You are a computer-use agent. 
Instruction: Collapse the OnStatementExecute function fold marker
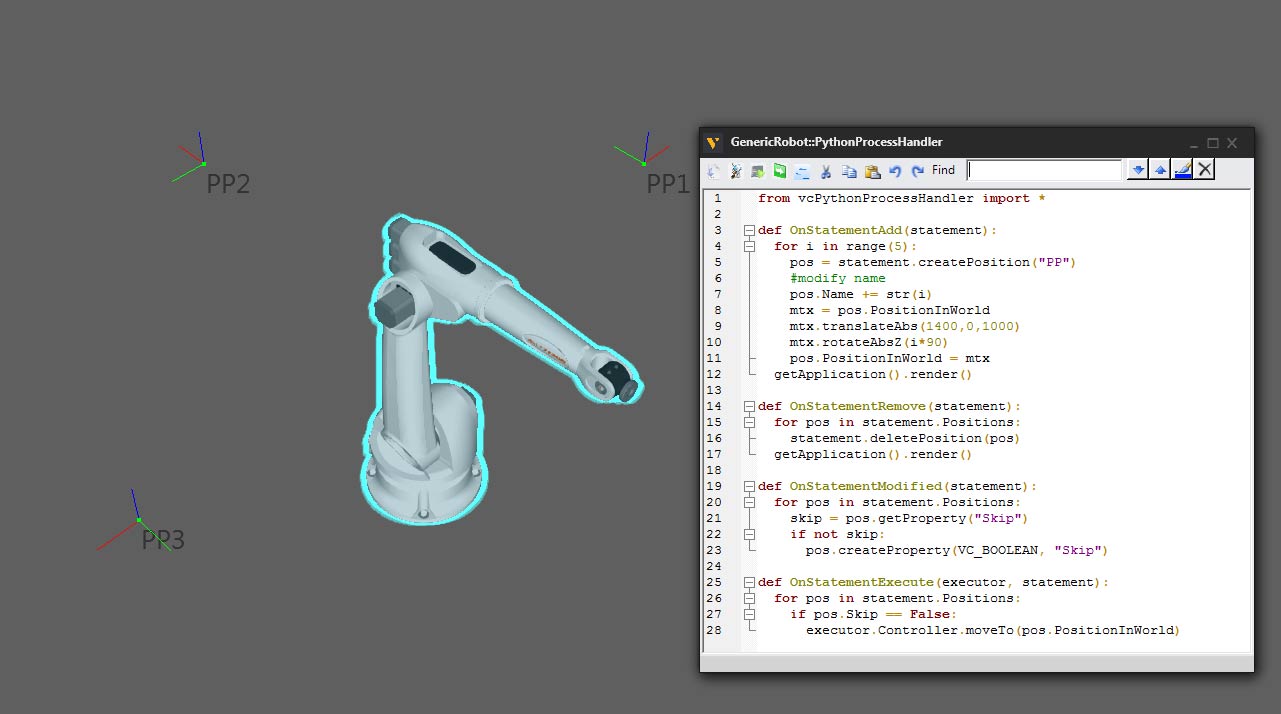point(749,582)
